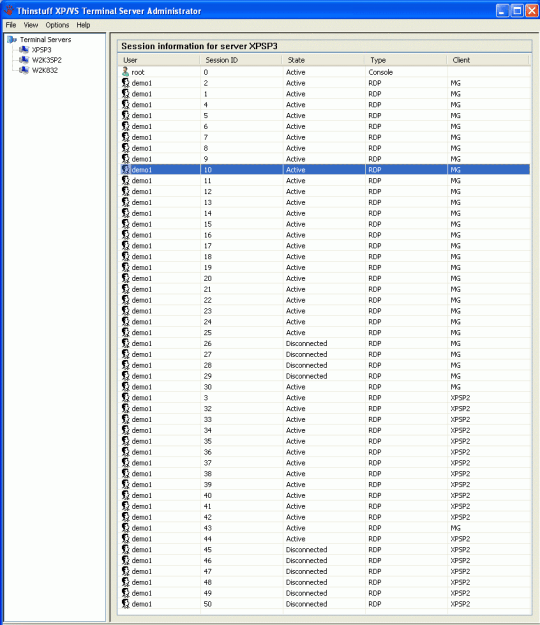Click the W2K832 server computer icon

point(24,70)
